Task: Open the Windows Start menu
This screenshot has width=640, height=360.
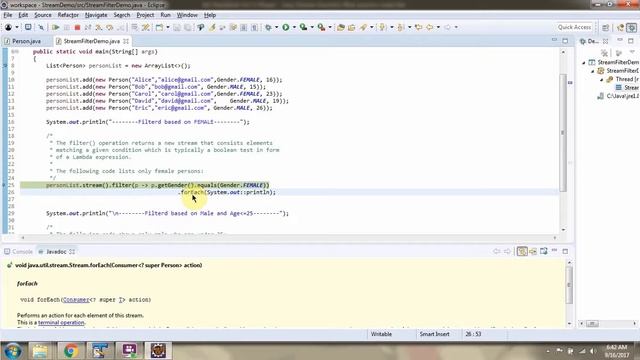Action: pos(12,351)
